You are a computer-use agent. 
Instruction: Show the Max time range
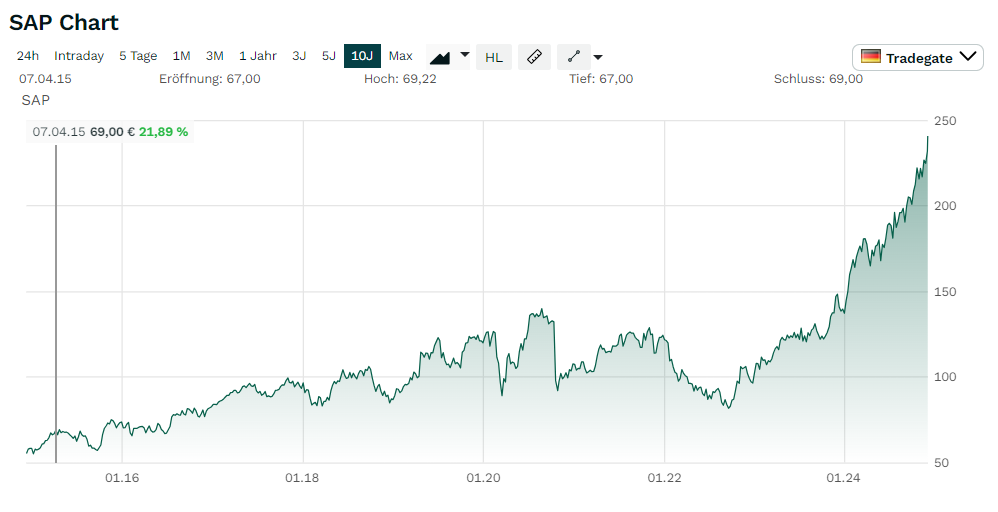click(x=401, y=56)
